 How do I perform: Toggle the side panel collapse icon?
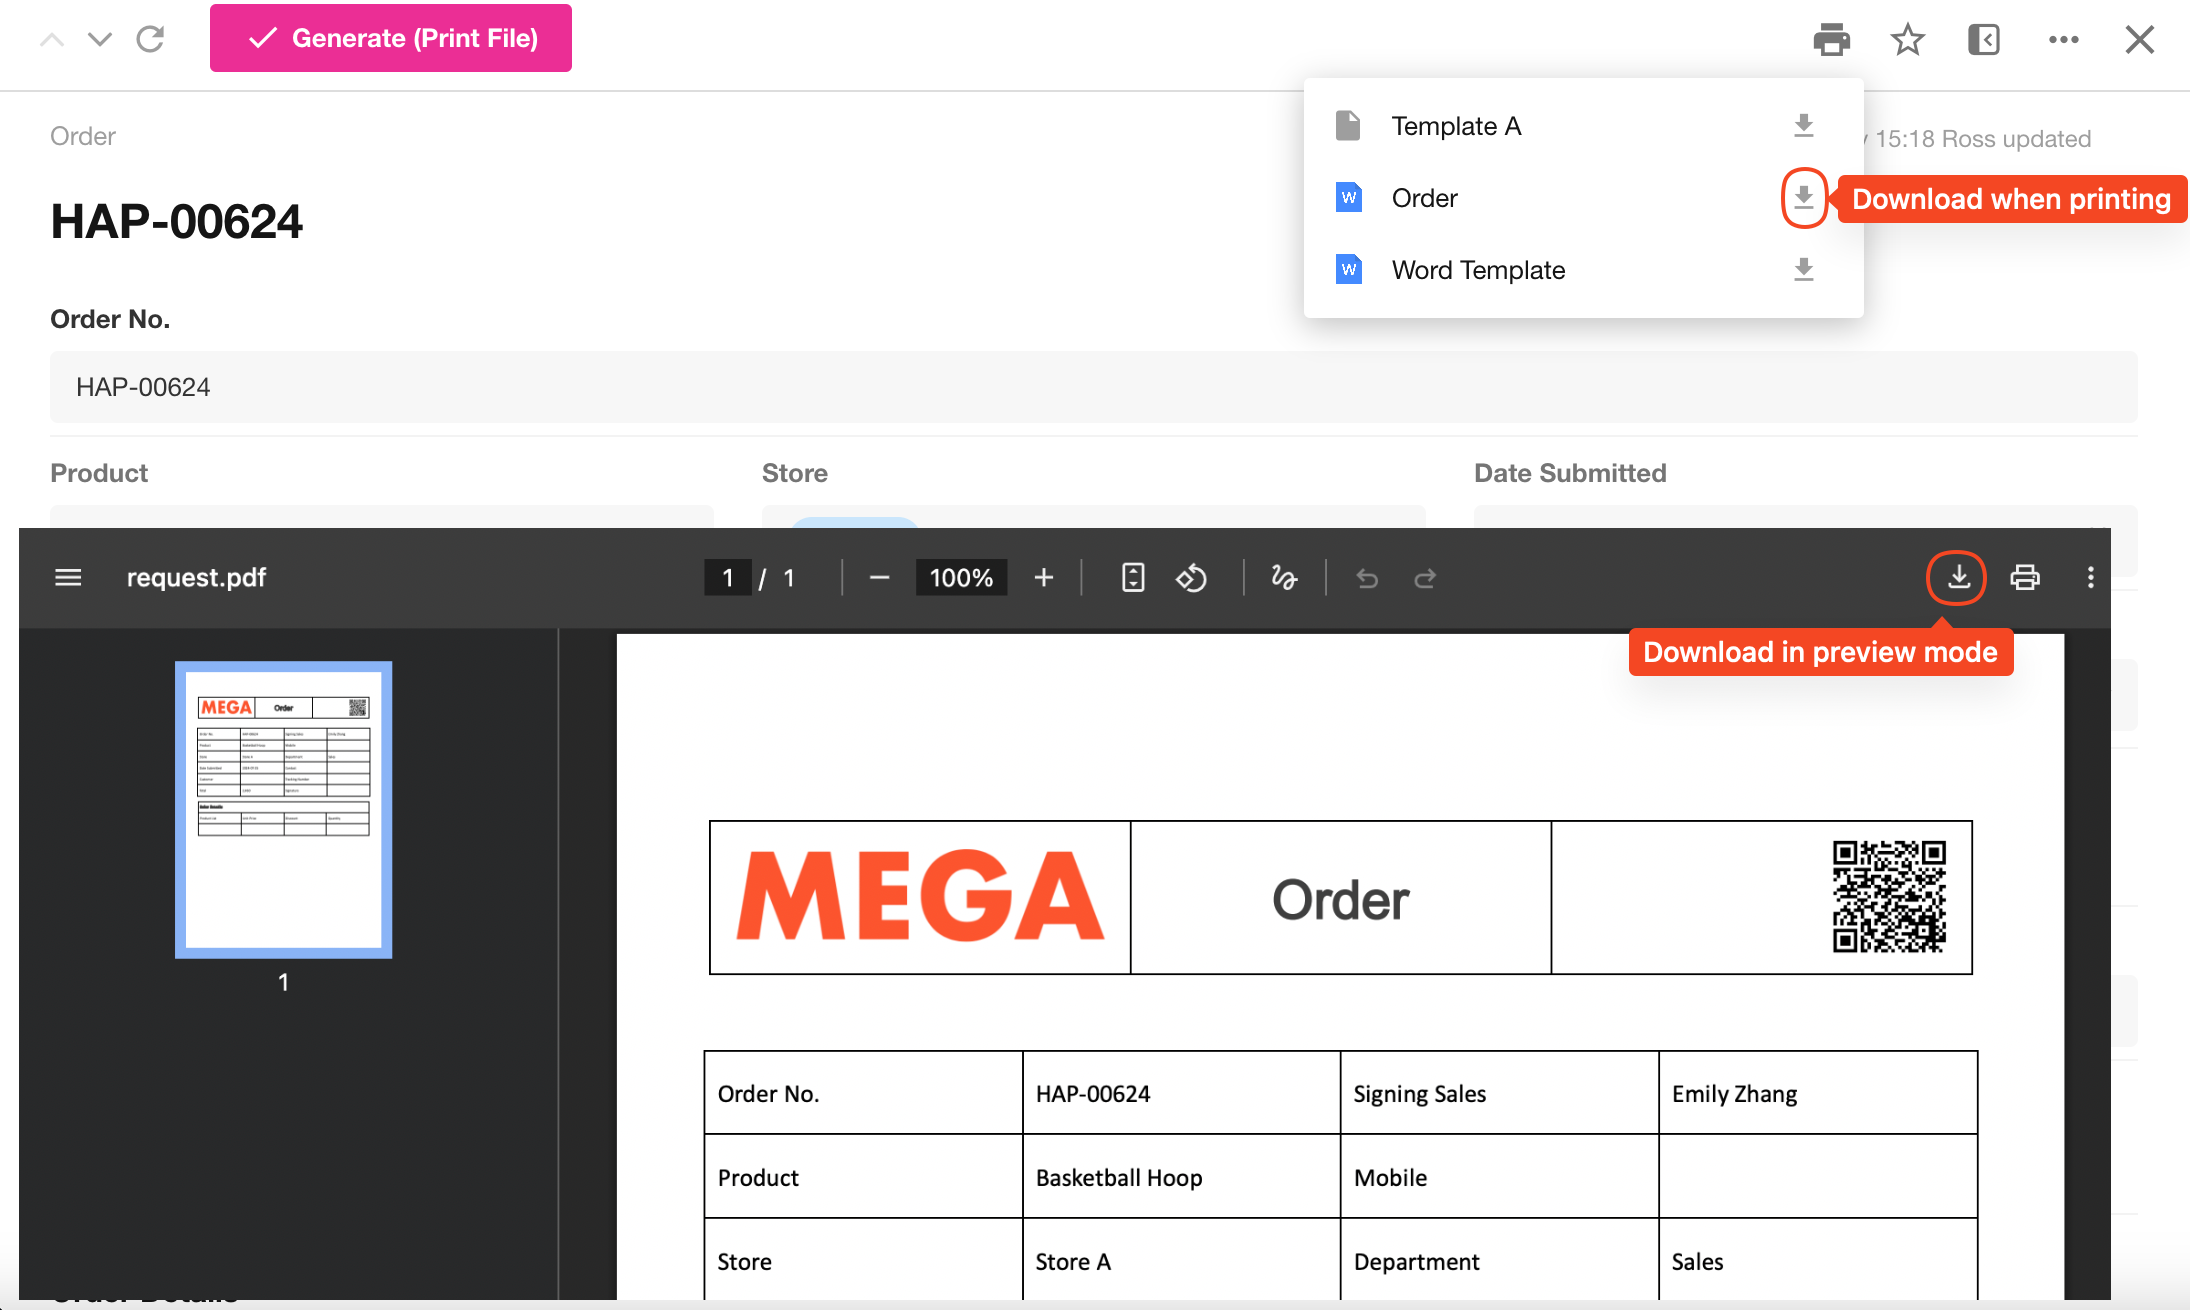pos(1984,40)
